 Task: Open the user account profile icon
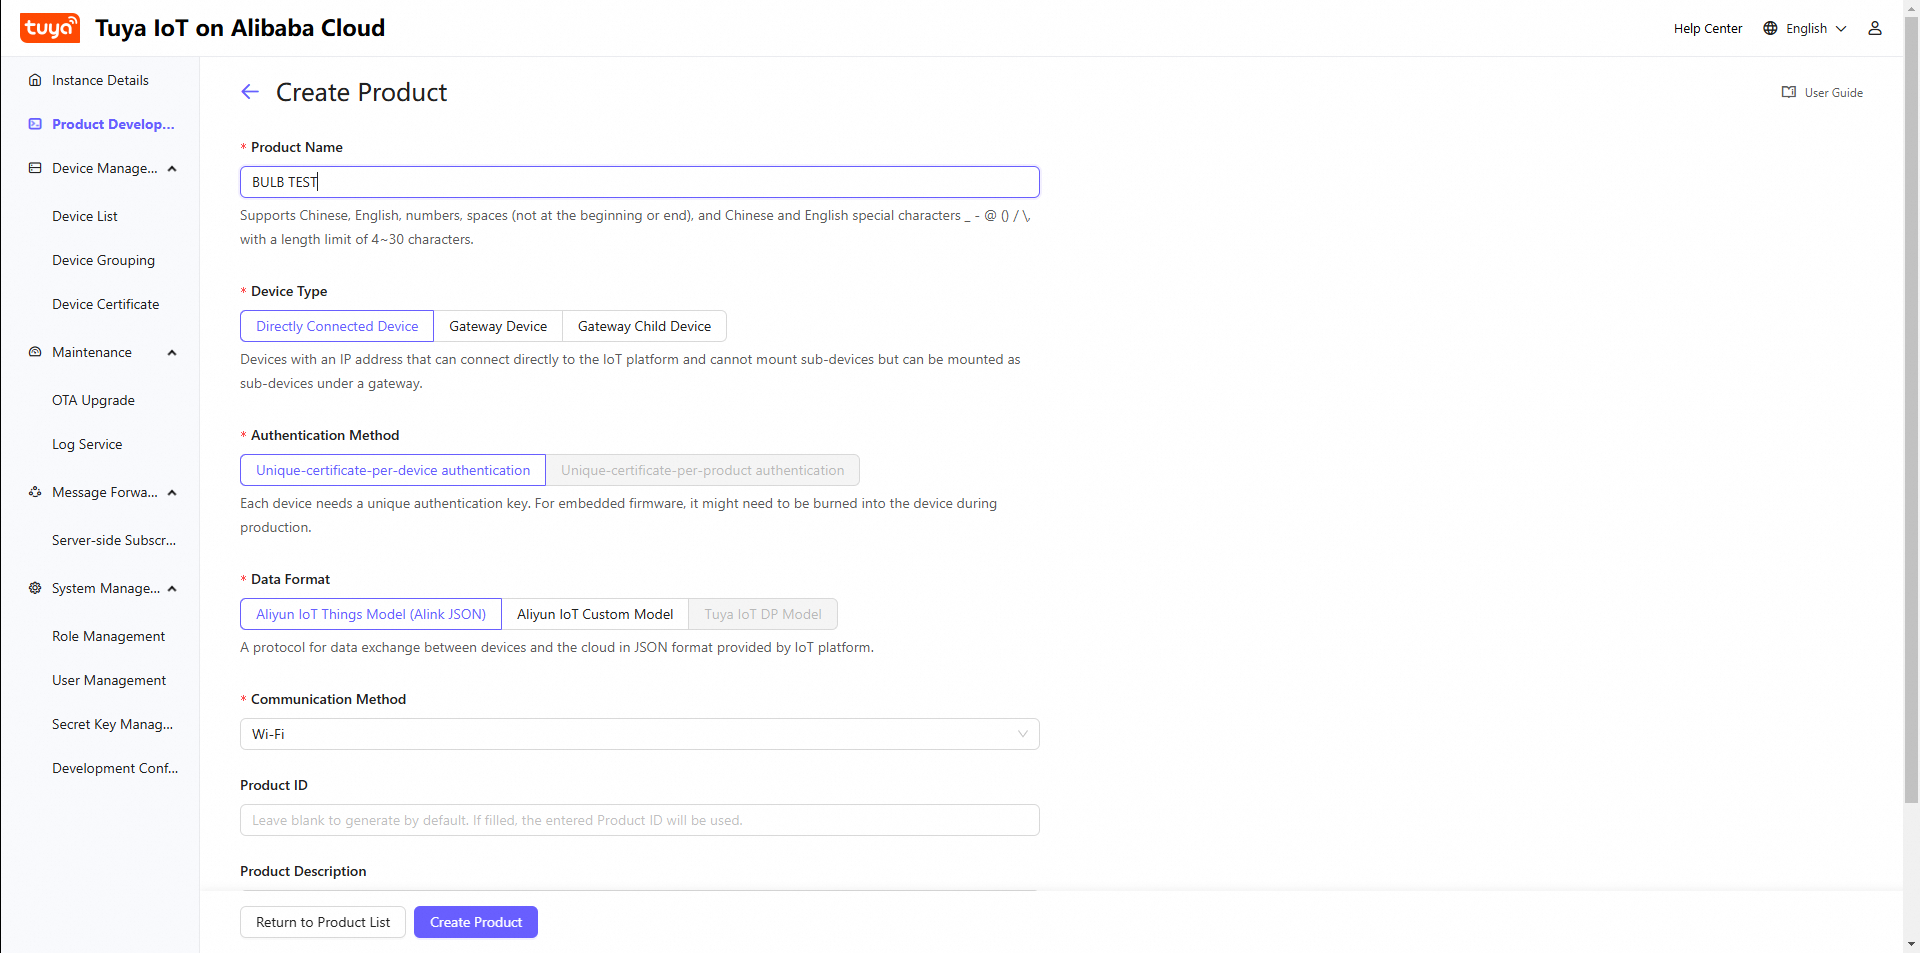pyautogui.click(x=1875, y=28)
